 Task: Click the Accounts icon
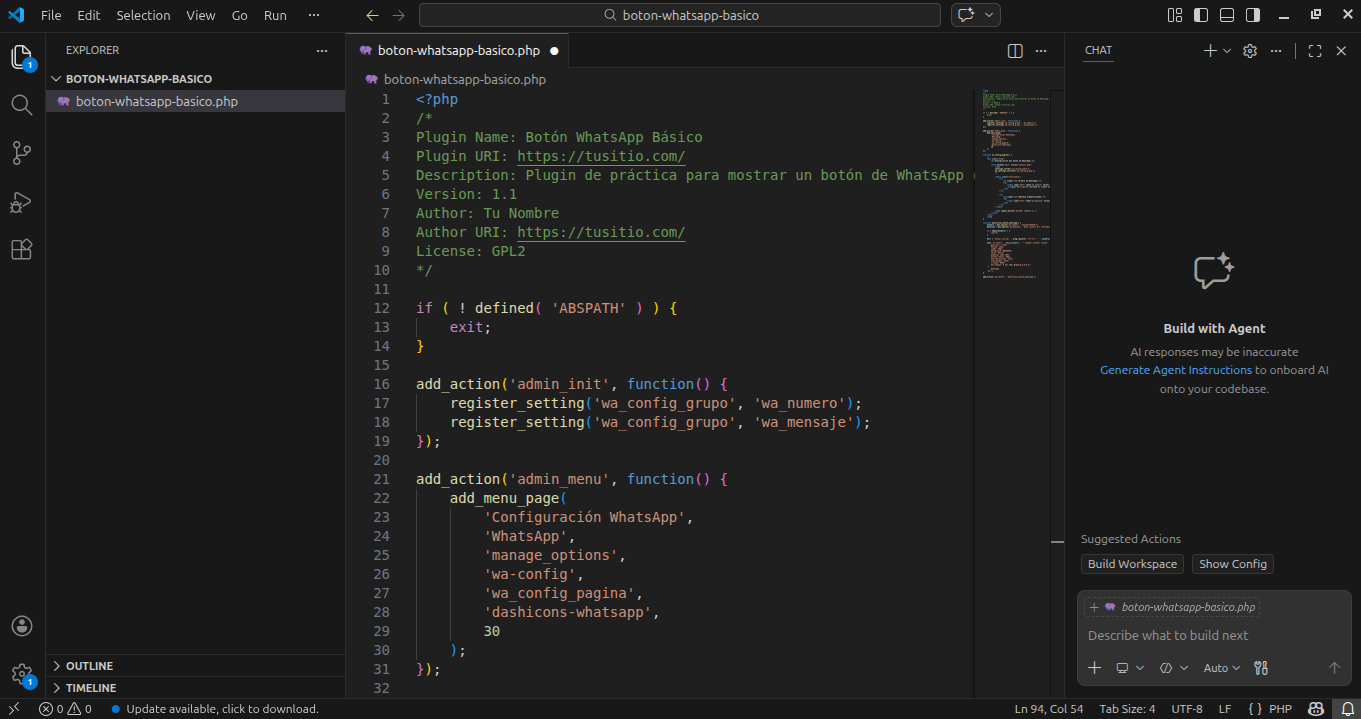(22, 626)
